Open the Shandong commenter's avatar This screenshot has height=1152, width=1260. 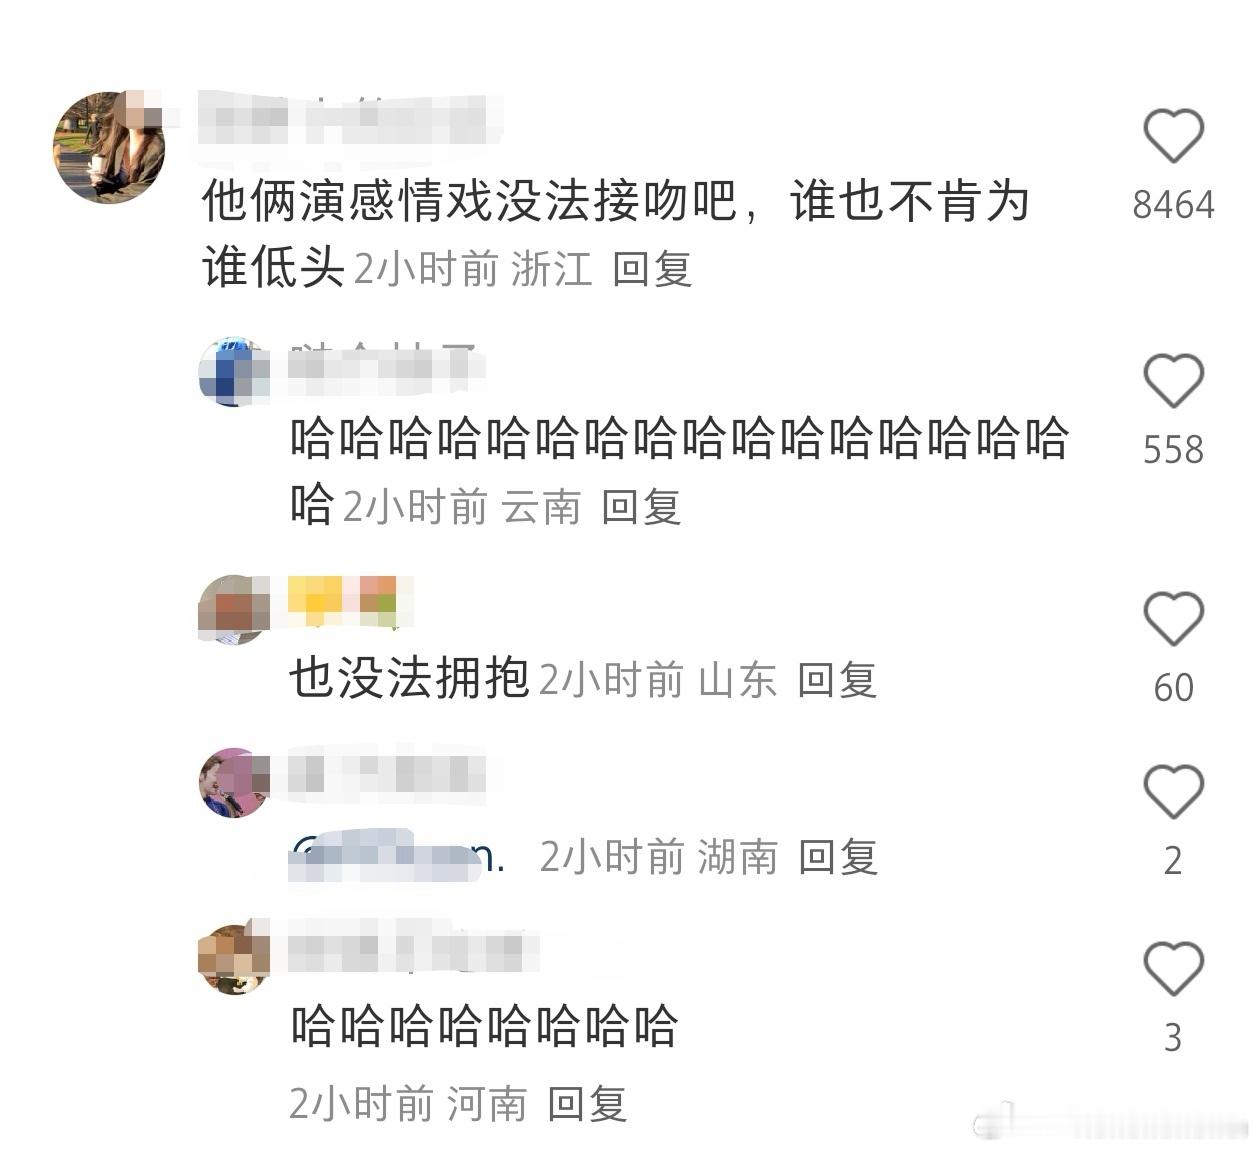[235, 609]
